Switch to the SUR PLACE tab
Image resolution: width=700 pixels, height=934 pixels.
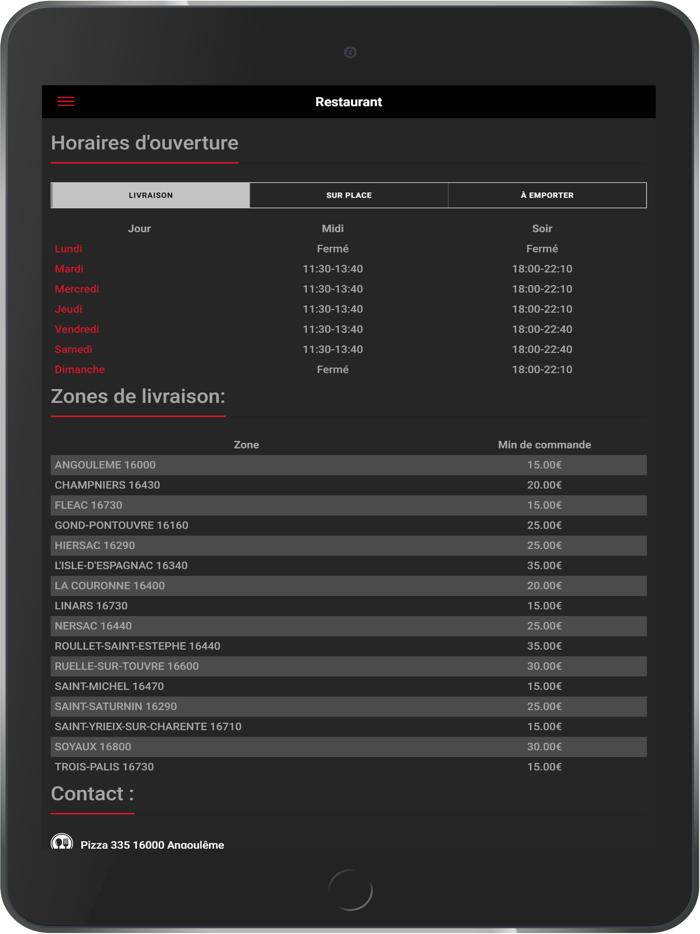[x=349, y=195]
